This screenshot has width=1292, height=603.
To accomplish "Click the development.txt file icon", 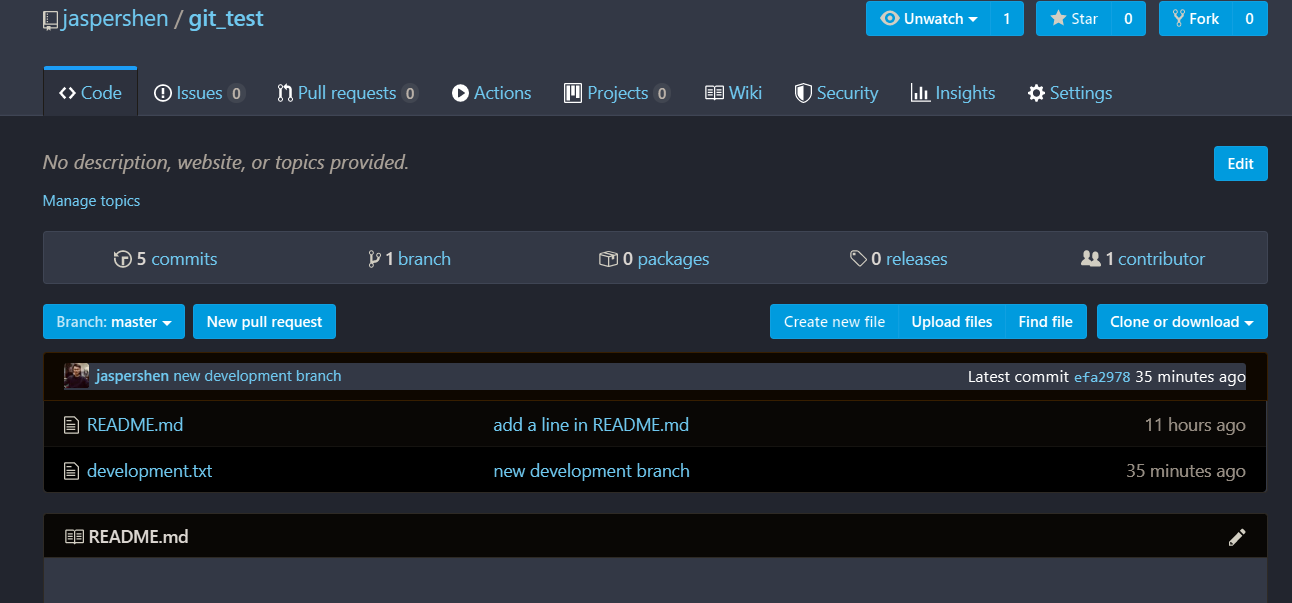I will click(71, 471).
